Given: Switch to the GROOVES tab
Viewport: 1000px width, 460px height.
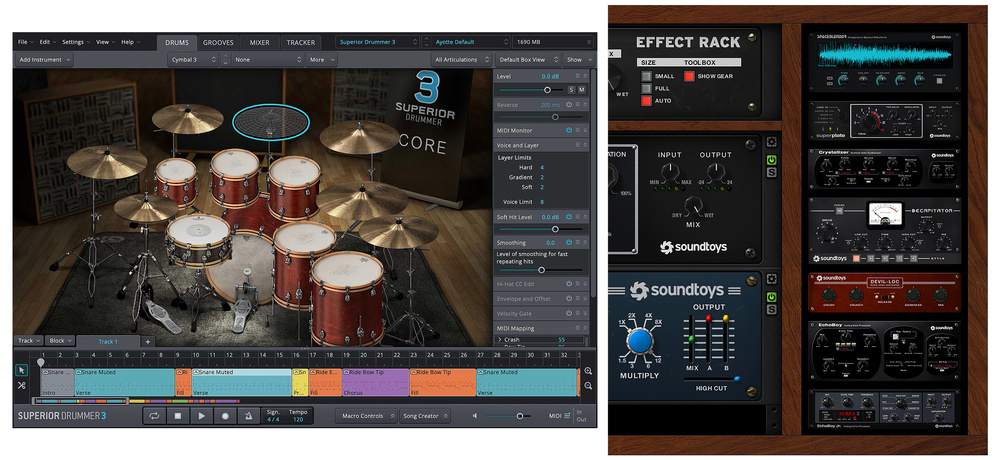Looking at the screenshot, I should coord(218,42).
